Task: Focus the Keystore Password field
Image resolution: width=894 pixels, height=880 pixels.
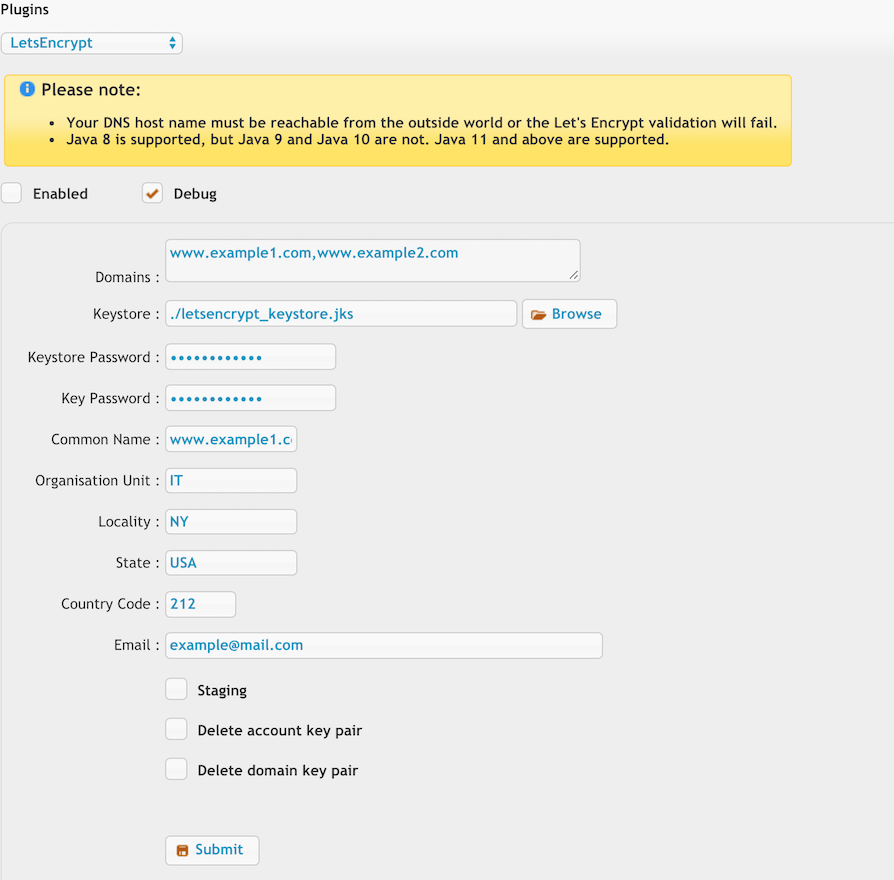Action: pyautogui.click(x=250, y=357)
